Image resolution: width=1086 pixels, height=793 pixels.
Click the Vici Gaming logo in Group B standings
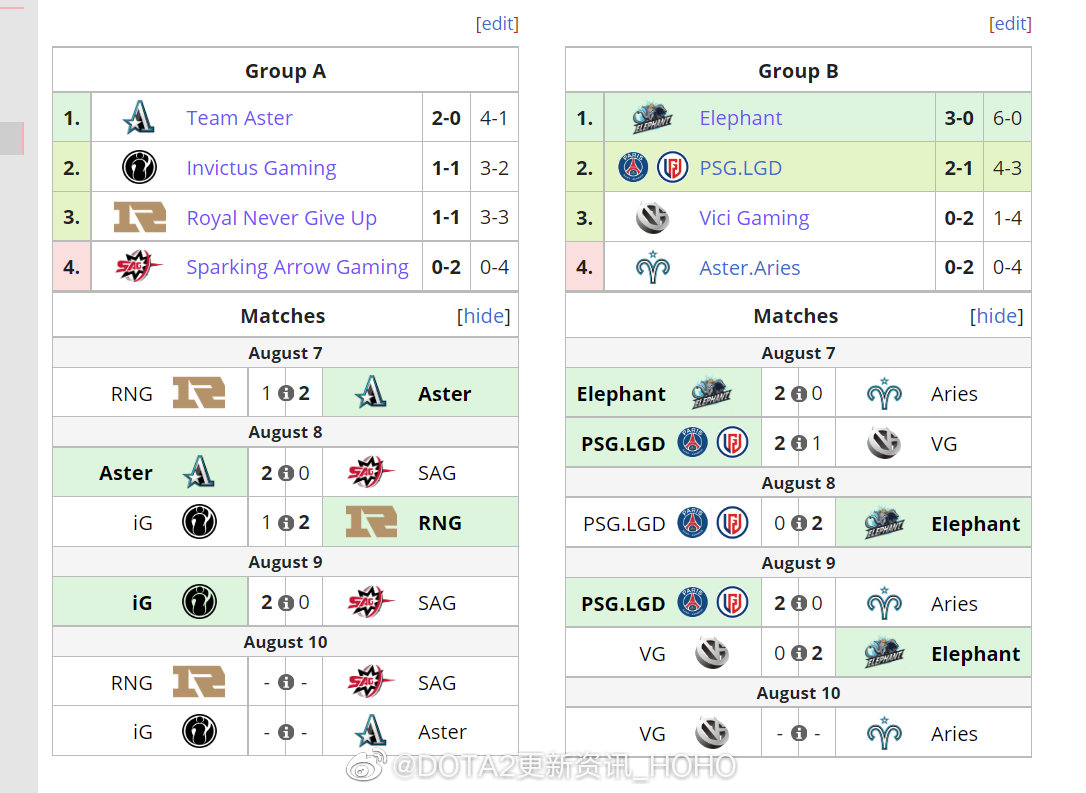(x=652, y=217)
